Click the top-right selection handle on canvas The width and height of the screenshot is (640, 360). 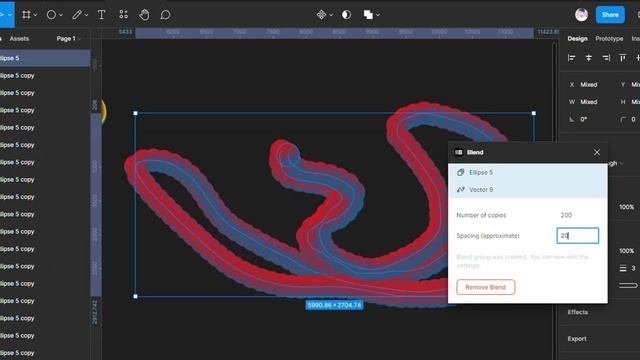coord(534,113)
